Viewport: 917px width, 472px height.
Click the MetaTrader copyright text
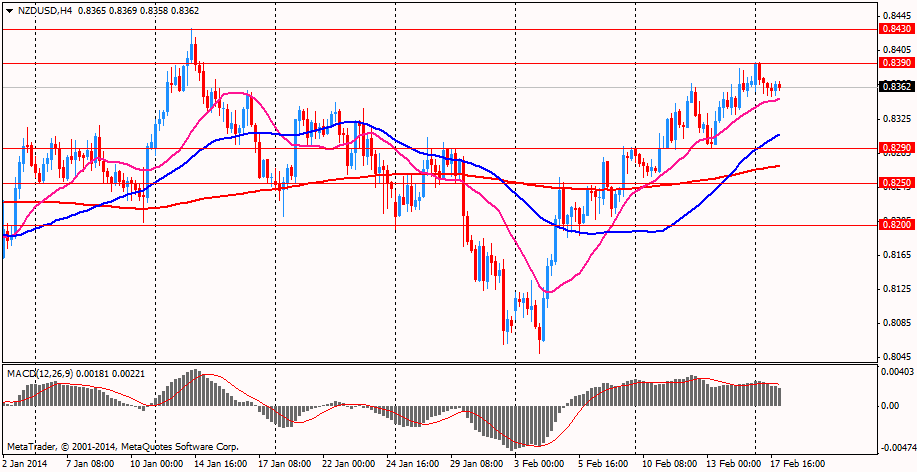point(123,446)
